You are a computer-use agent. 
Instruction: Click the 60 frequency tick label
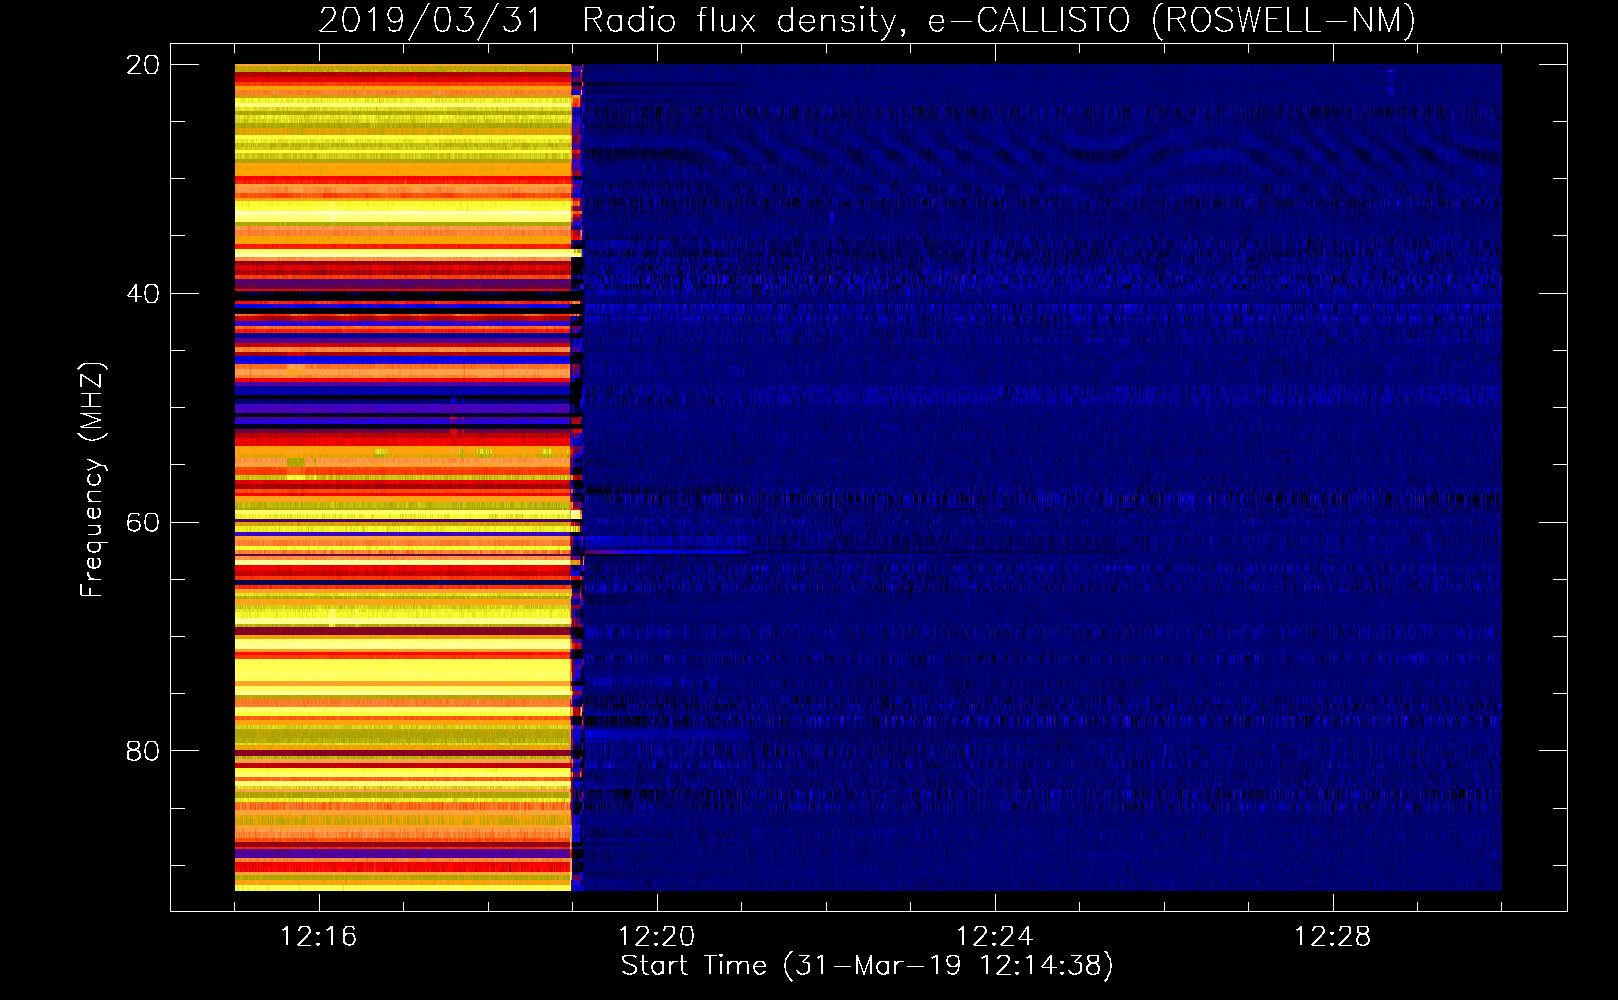[143, 522]
